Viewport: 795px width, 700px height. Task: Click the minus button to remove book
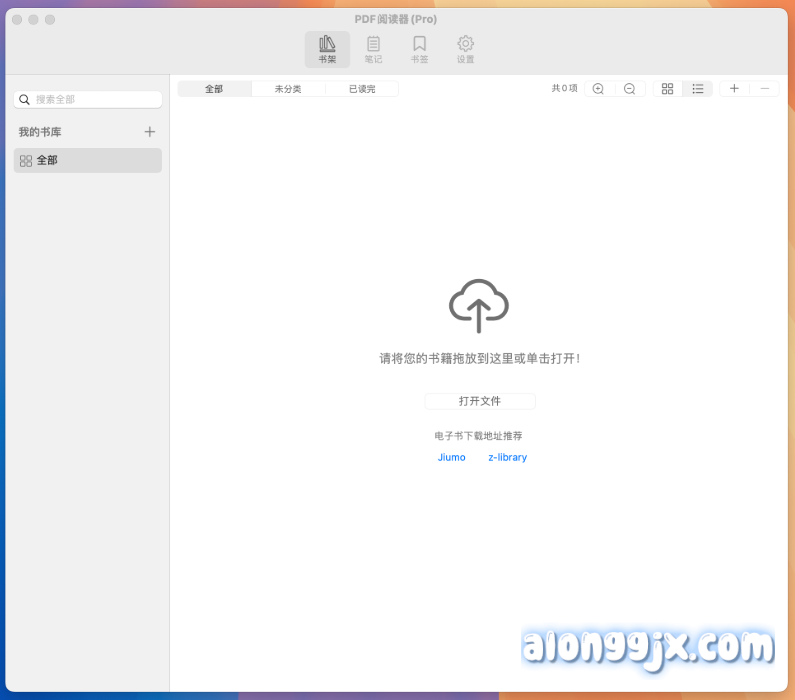pos(765,89)
